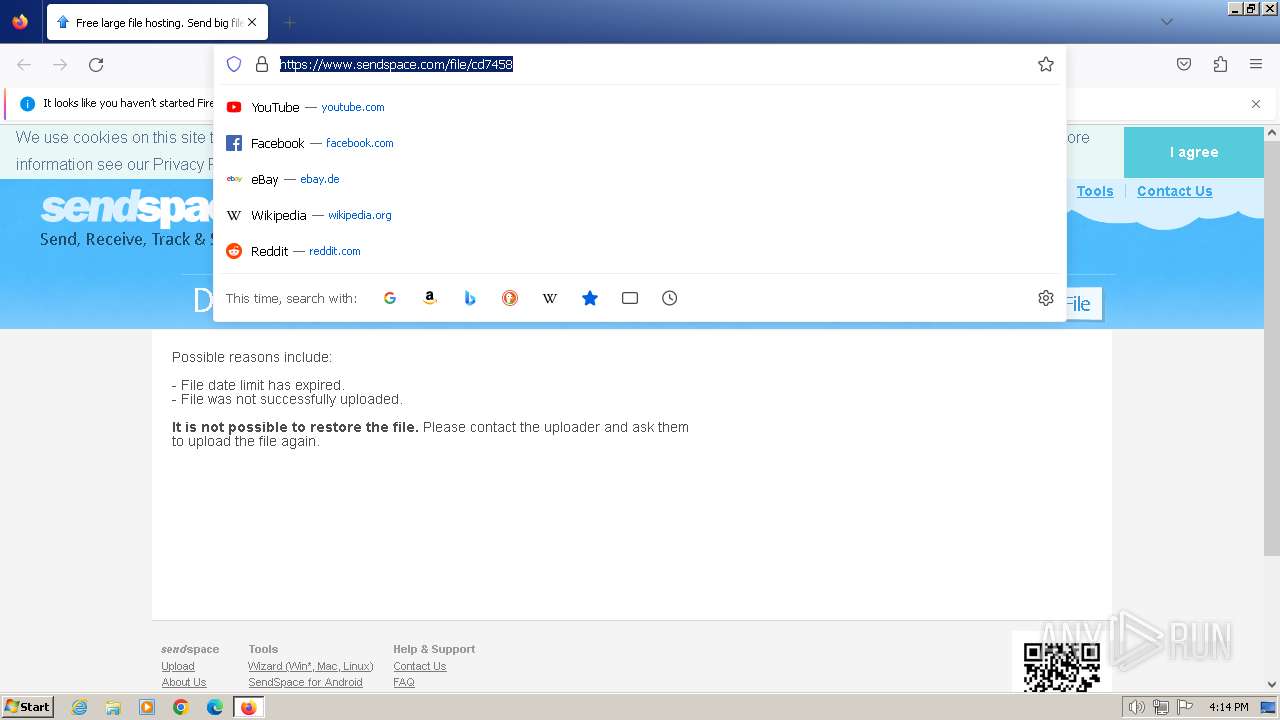Click the page scrollbar up arrow
Screen dimensions: 1280x720
point(1272,132)
